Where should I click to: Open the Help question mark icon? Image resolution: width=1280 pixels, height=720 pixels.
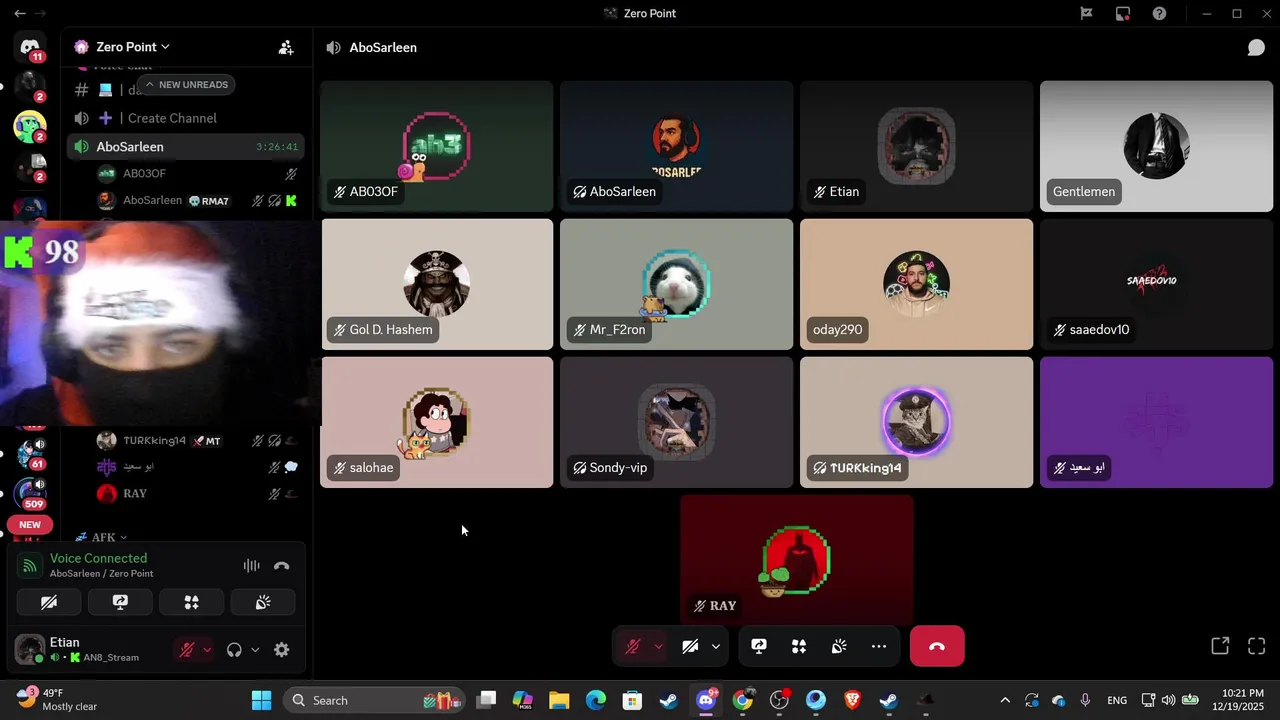pos(1159,13)
